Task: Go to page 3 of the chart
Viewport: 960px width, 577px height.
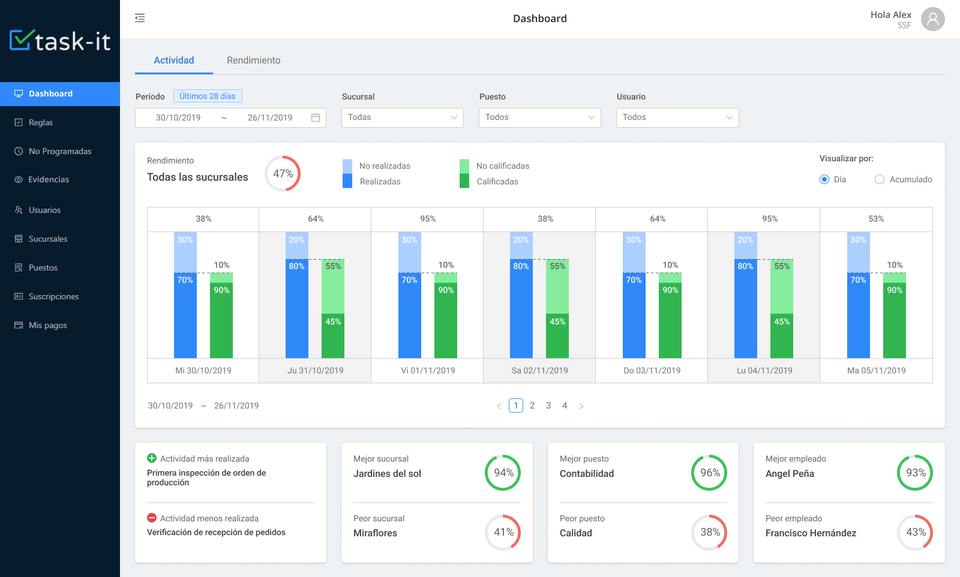Action: [549, 405]
